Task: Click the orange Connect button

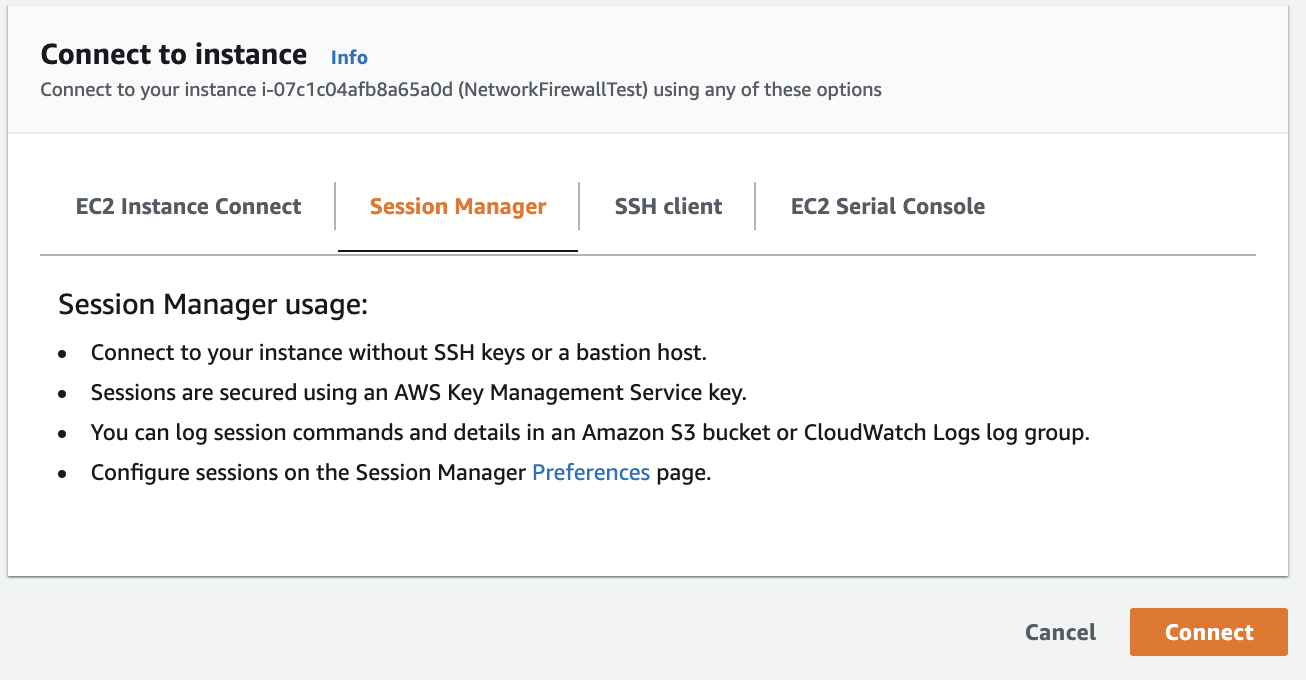Action: (x=1209, y=632)
